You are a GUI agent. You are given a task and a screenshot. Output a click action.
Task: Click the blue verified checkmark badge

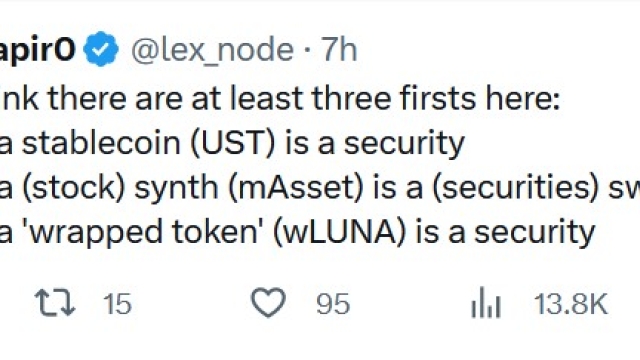tap(101, 49)
